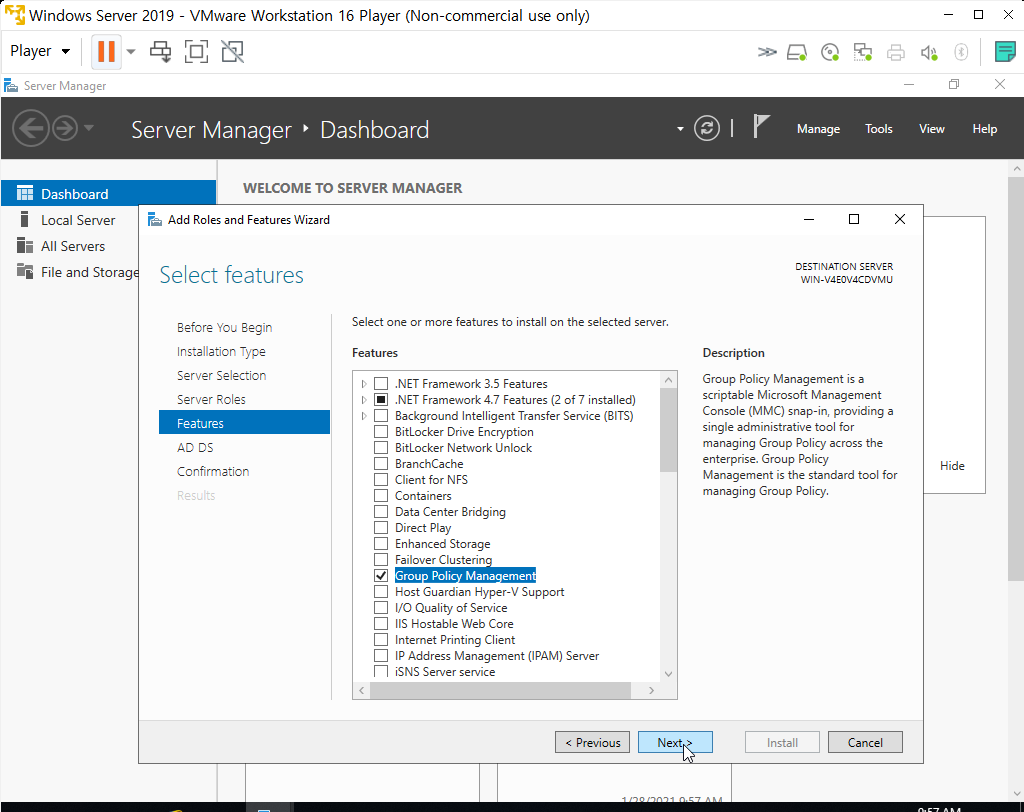Select Data Center Bridging feature row
The height and width of the screenshot is (812, 1024).
point(450,512)
